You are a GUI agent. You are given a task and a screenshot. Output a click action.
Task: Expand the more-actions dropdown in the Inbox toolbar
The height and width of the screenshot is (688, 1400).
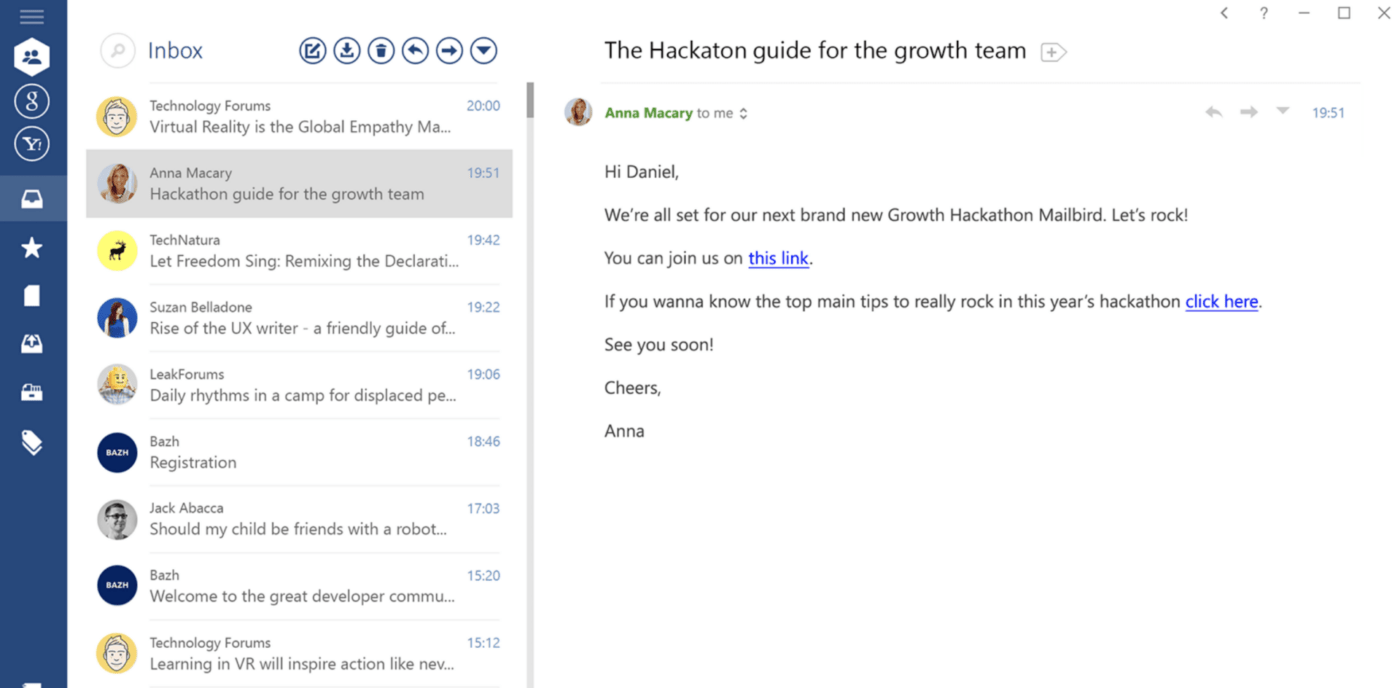(x=484, y=50)
